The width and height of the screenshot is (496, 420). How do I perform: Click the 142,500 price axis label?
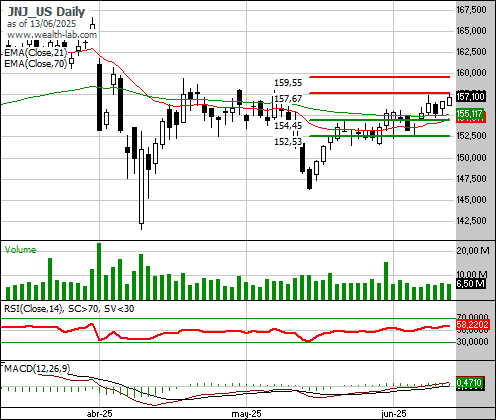pyautogui.click(x=471, y=221)
